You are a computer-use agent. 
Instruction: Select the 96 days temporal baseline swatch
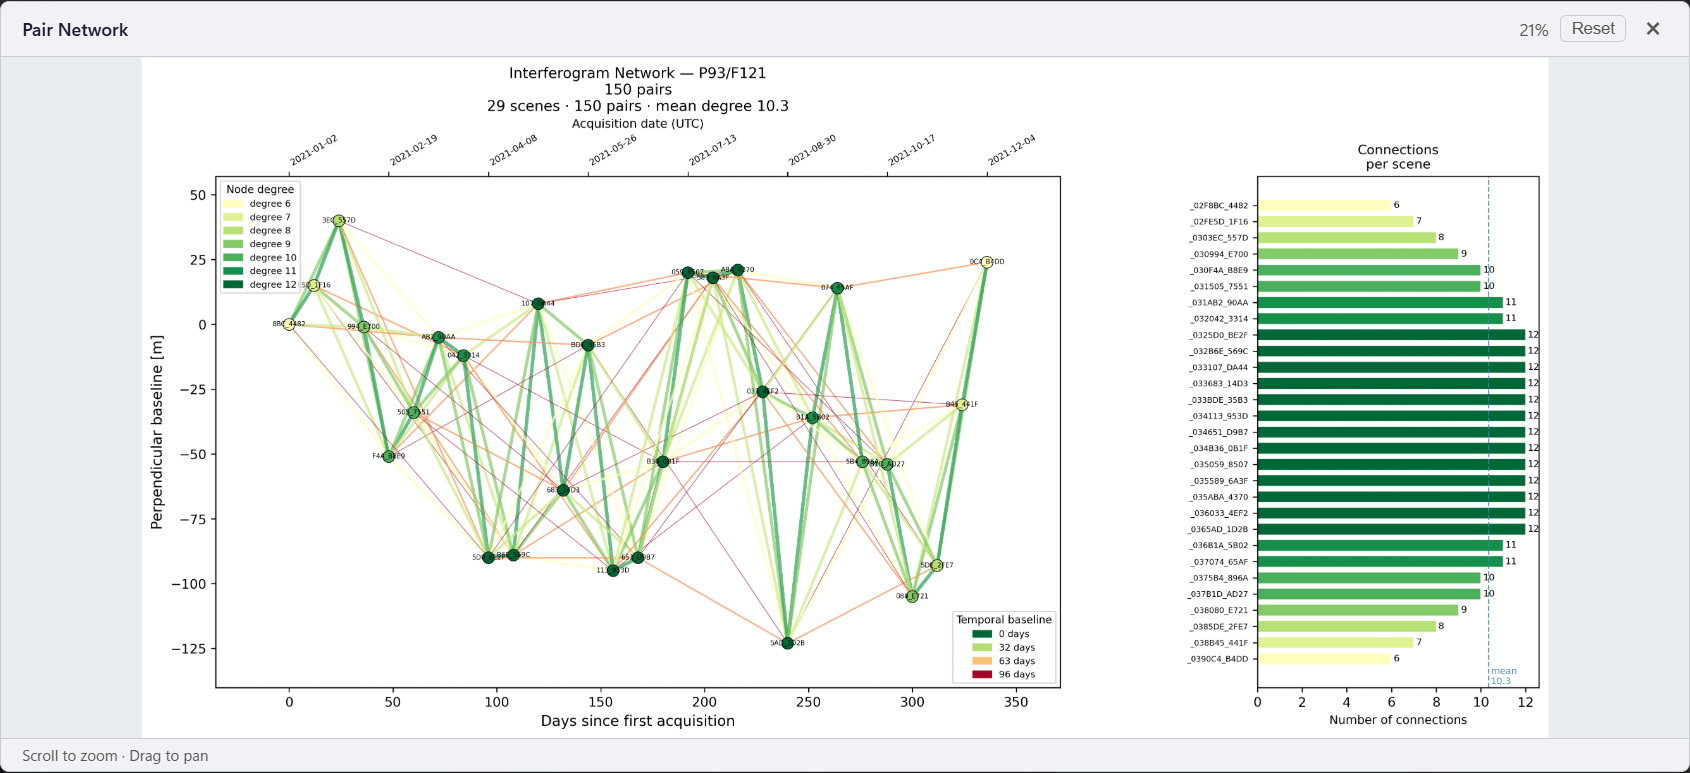coord(982,675)
